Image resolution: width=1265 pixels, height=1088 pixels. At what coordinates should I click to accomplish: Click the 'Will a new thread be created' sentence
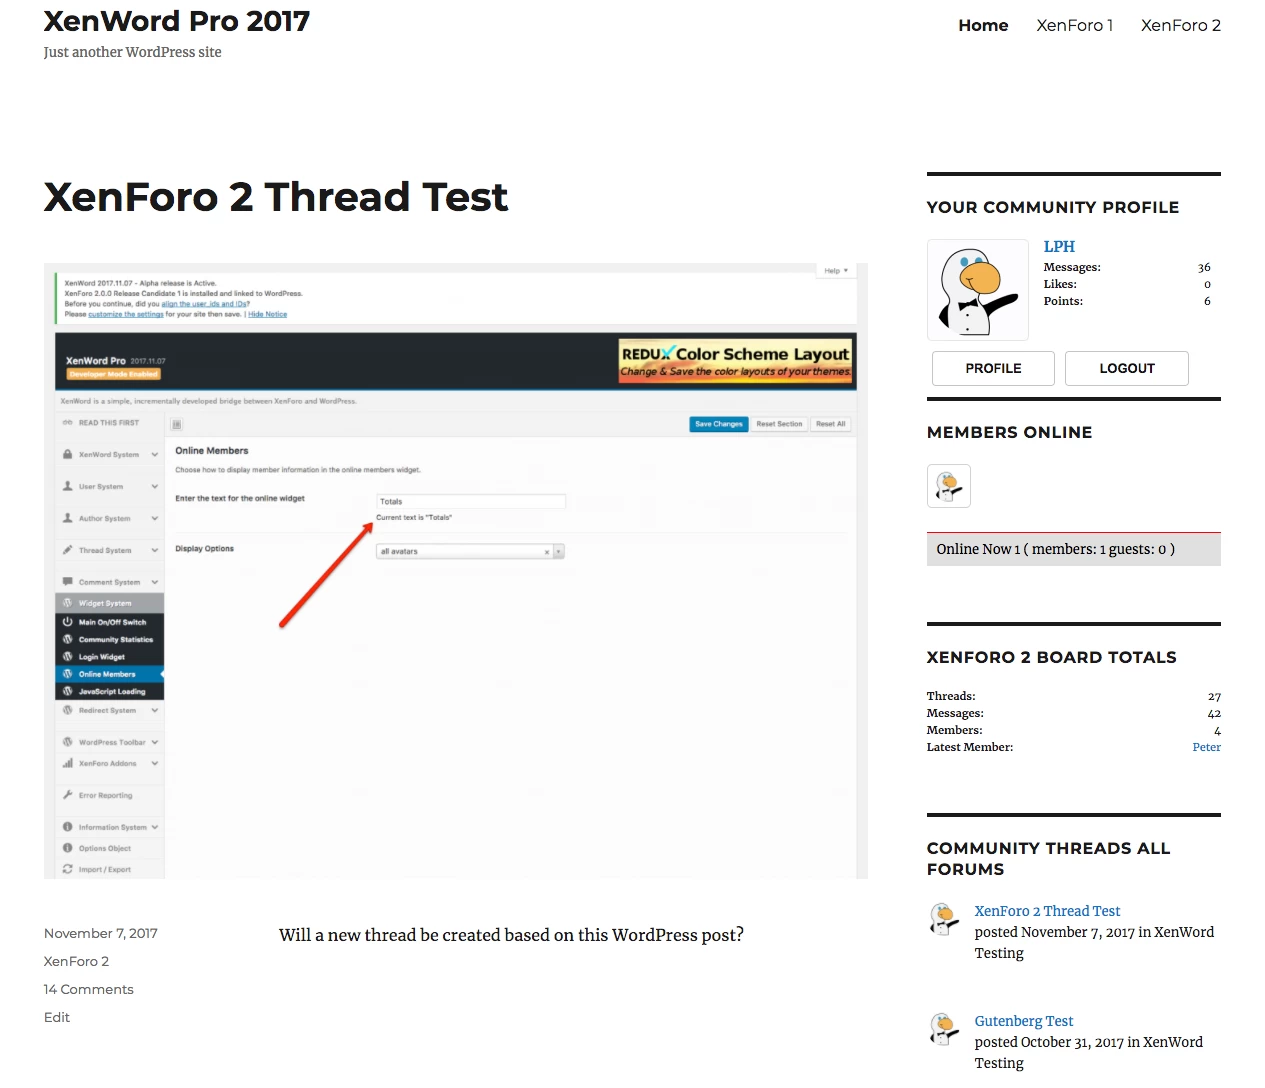point(511,935)
